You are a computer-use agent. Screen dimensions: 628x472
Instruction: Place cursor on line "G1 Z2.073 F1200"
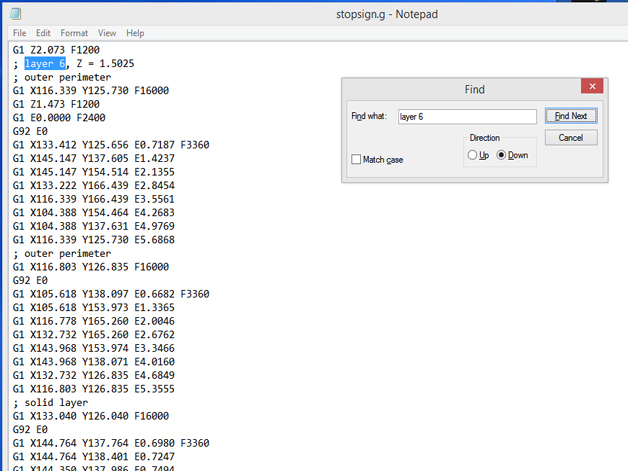point(55,50)
